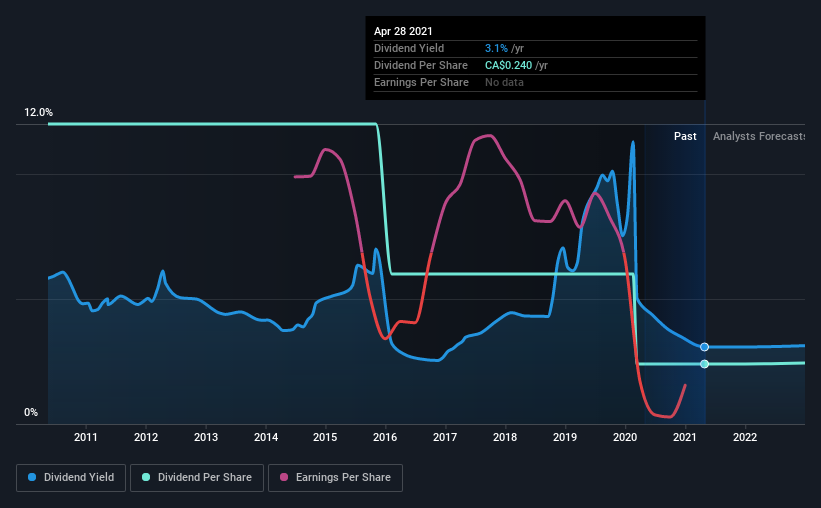Click the blue Dividend Yield data point marker
The image size is (821, 508).
(704, 347)
